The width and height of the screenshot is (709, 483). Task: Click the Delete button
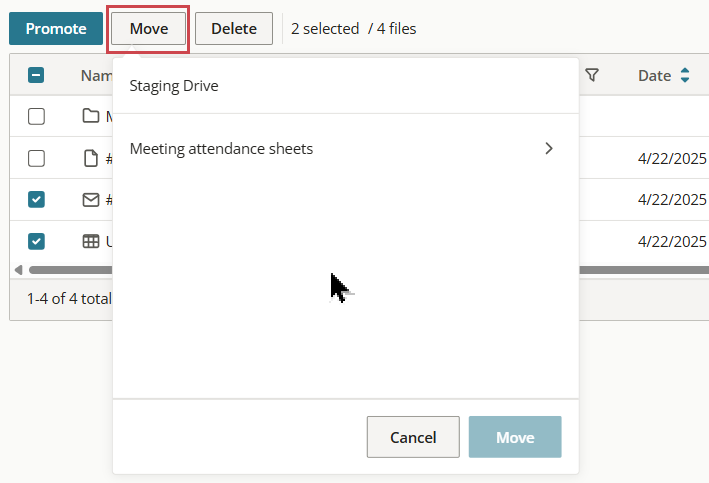point(234,28)
